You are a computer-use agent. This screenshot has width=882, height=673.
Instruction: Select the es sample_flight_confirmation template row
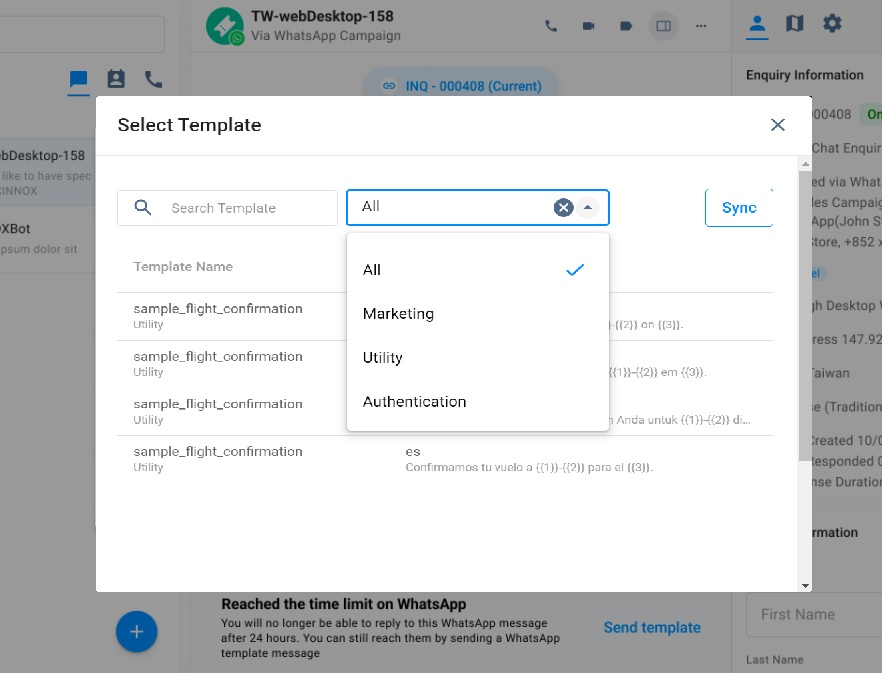pyautogui.click(x=445, y=459)
